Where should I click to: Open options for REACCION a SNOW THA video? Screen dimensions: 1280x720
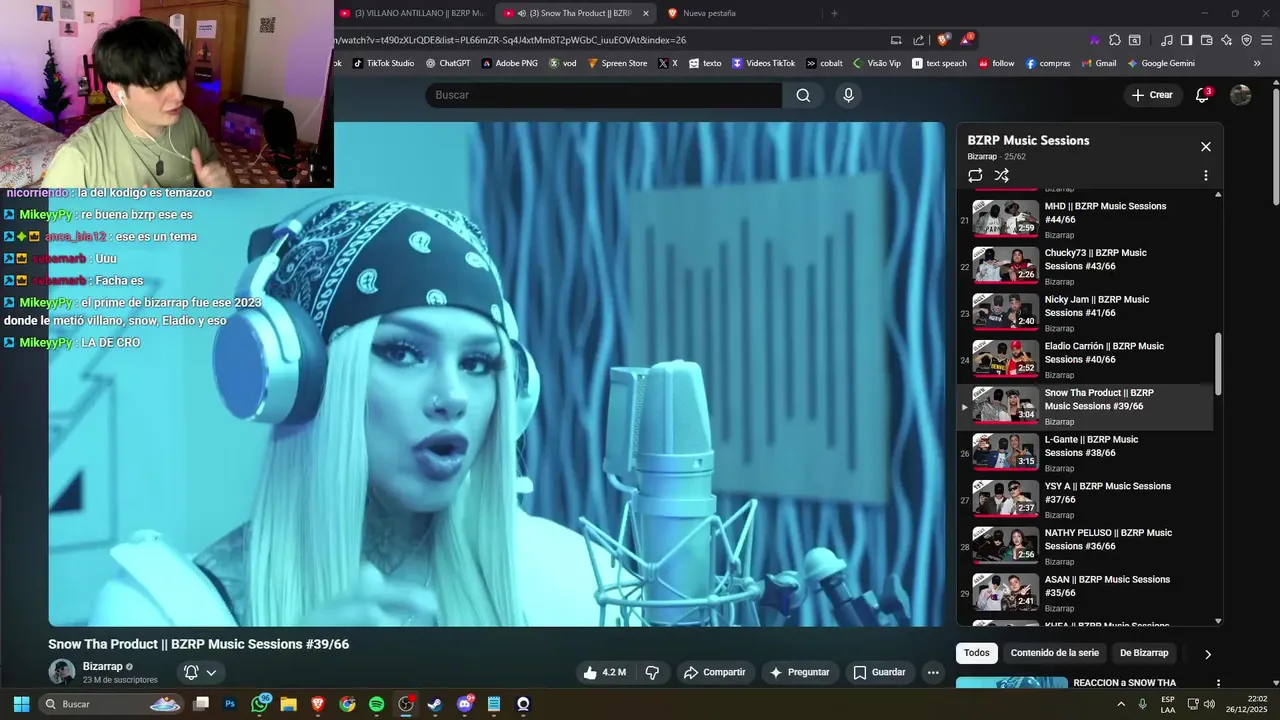(1218, 683)
